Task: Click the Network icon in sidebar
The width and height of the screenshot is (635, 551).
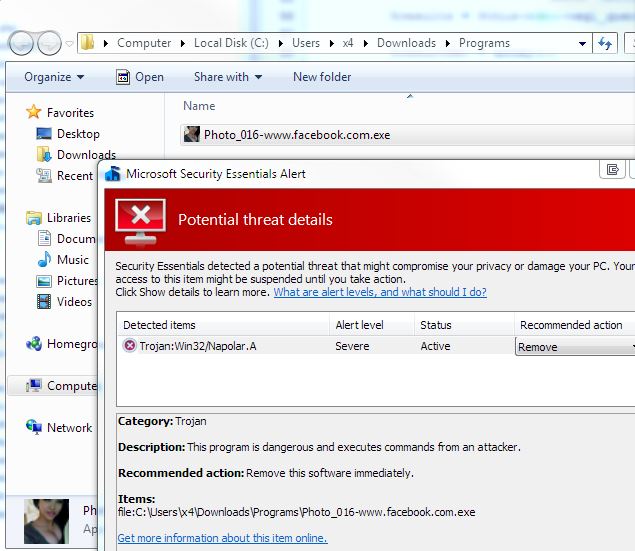Action: coord(34,427)
